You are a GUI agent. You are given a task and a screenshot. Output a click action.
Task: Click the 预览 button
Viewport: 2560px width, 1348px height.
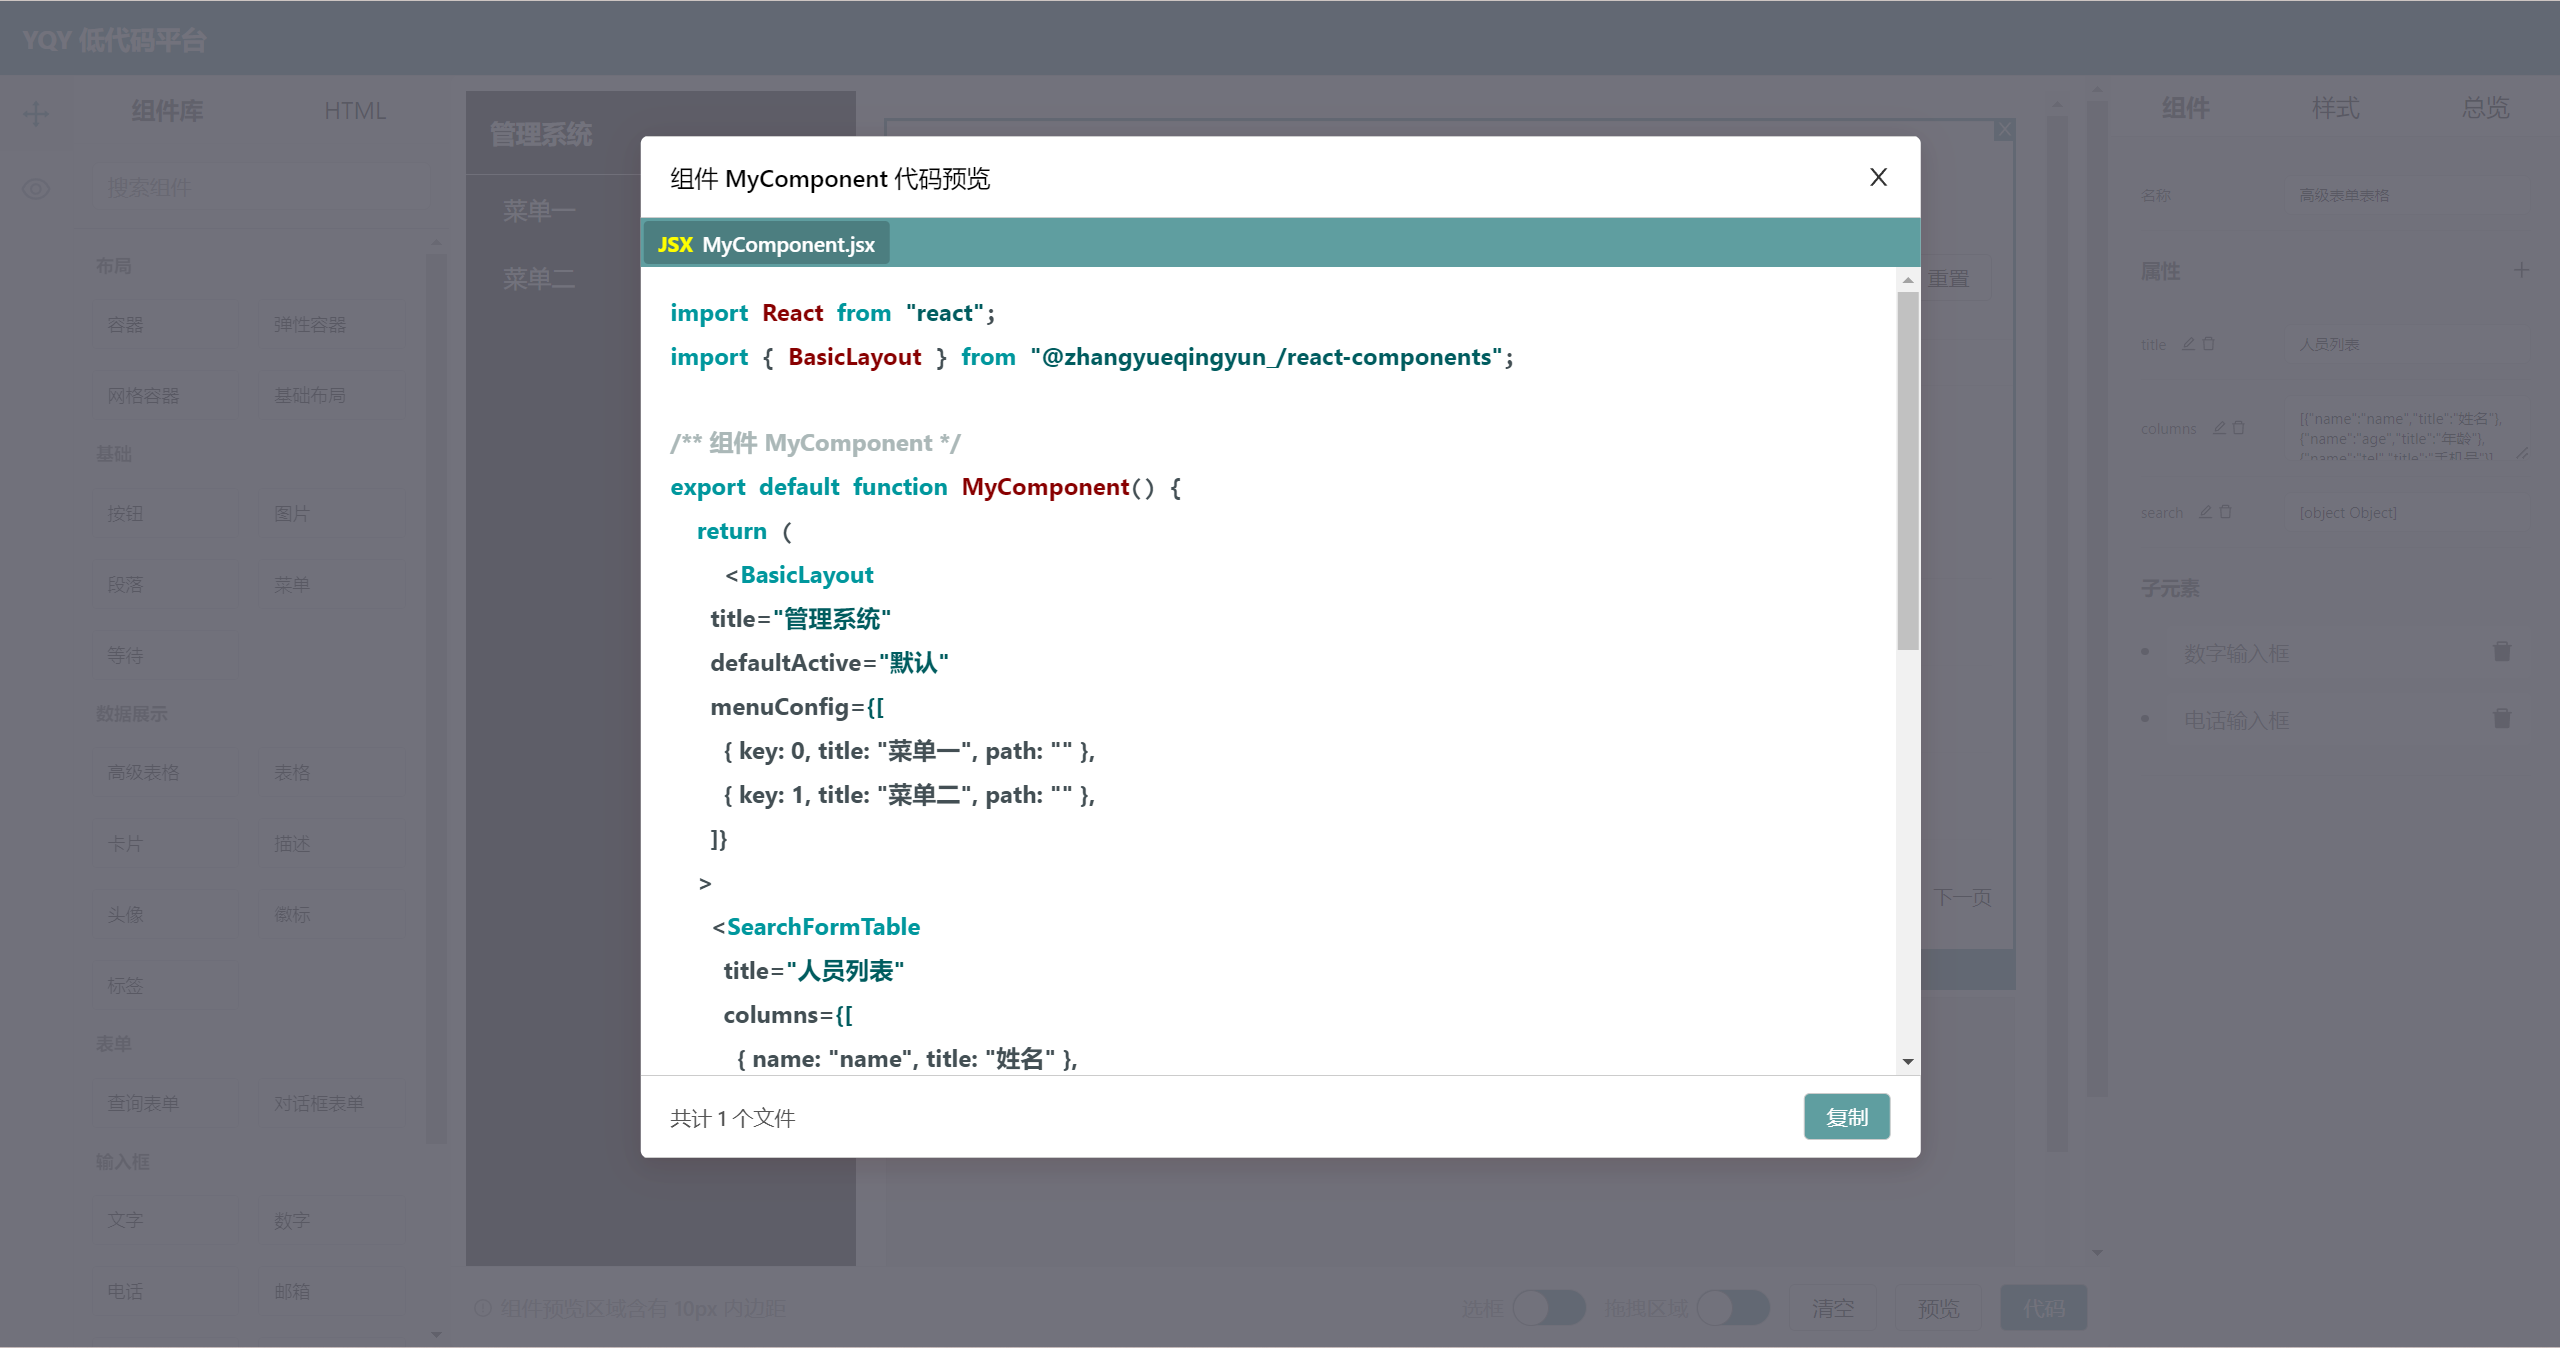point(1938,1308)
